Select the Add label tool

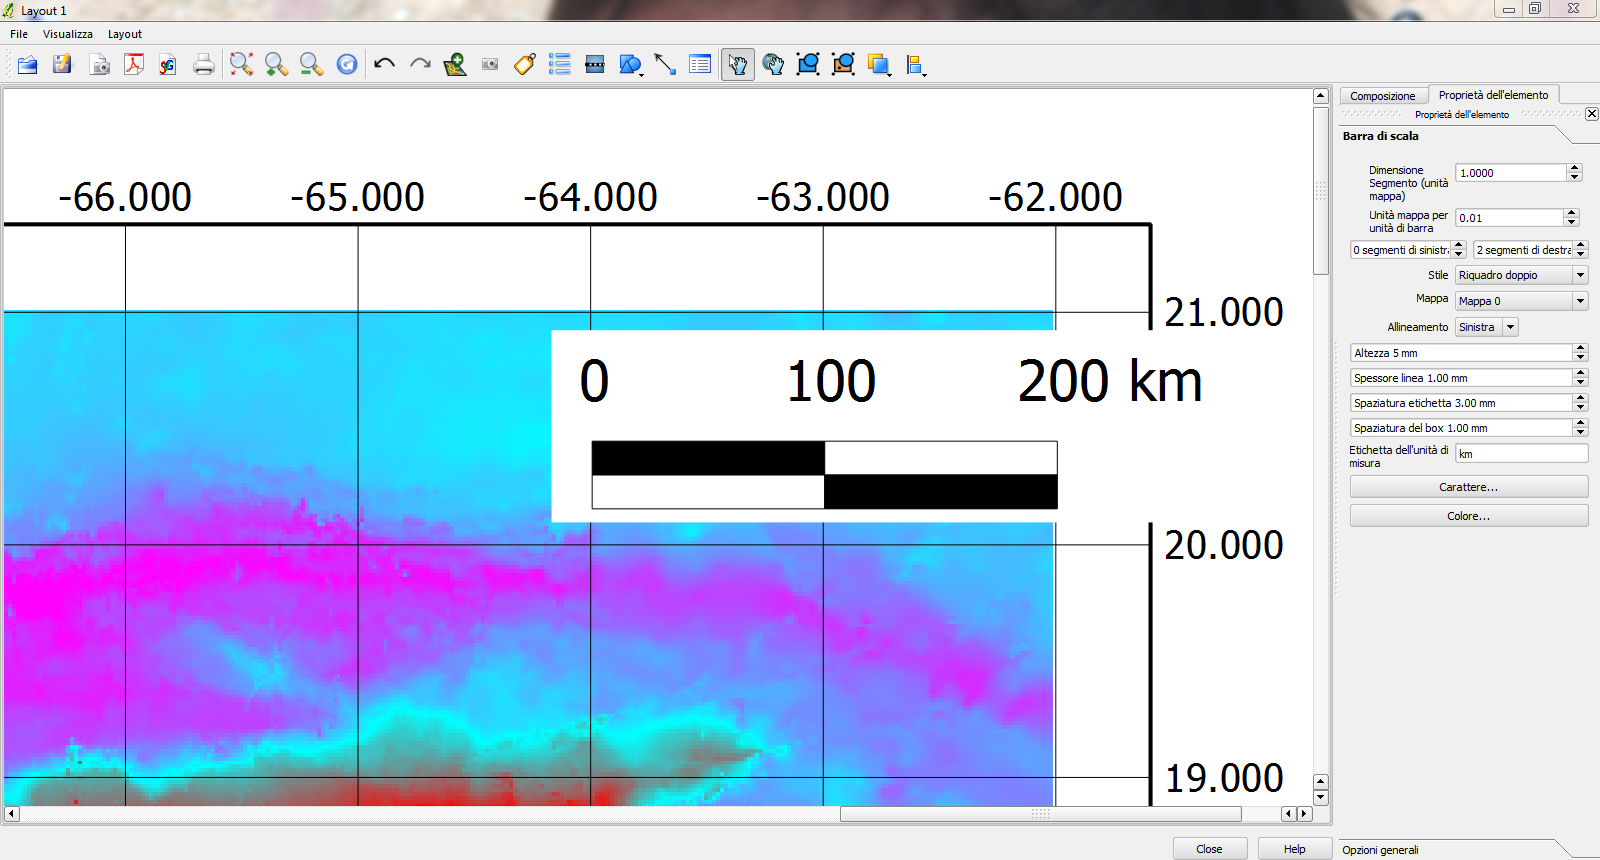click(525, 65)
